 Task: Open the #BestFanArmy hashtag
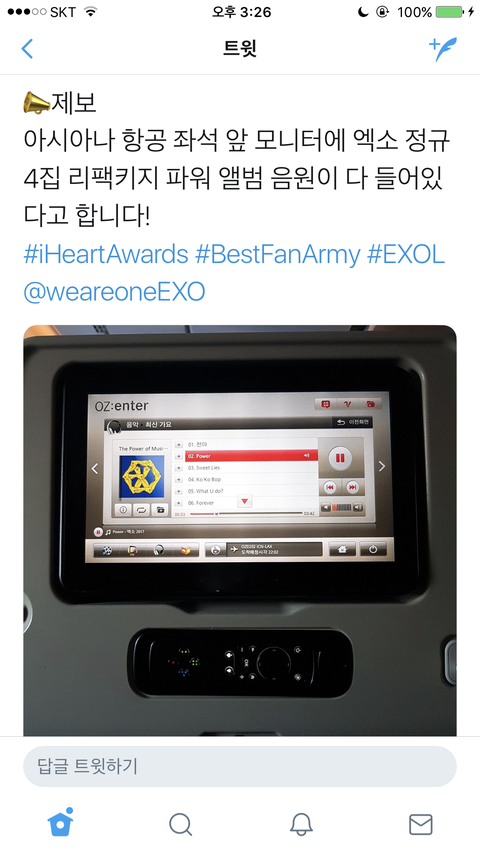click(278, 254)
